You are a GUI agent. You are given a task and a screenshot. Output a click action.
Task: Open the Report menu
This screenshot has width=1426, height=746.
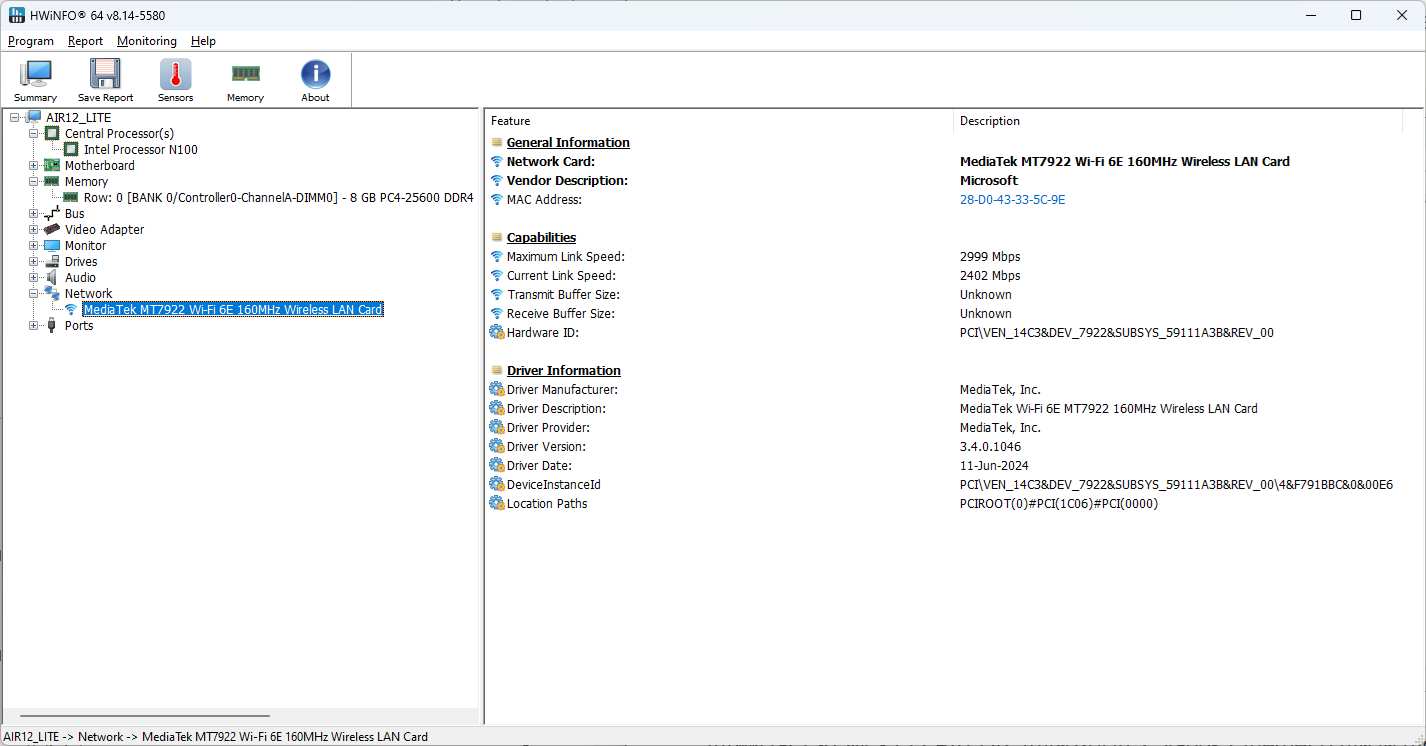coord(86,41)
